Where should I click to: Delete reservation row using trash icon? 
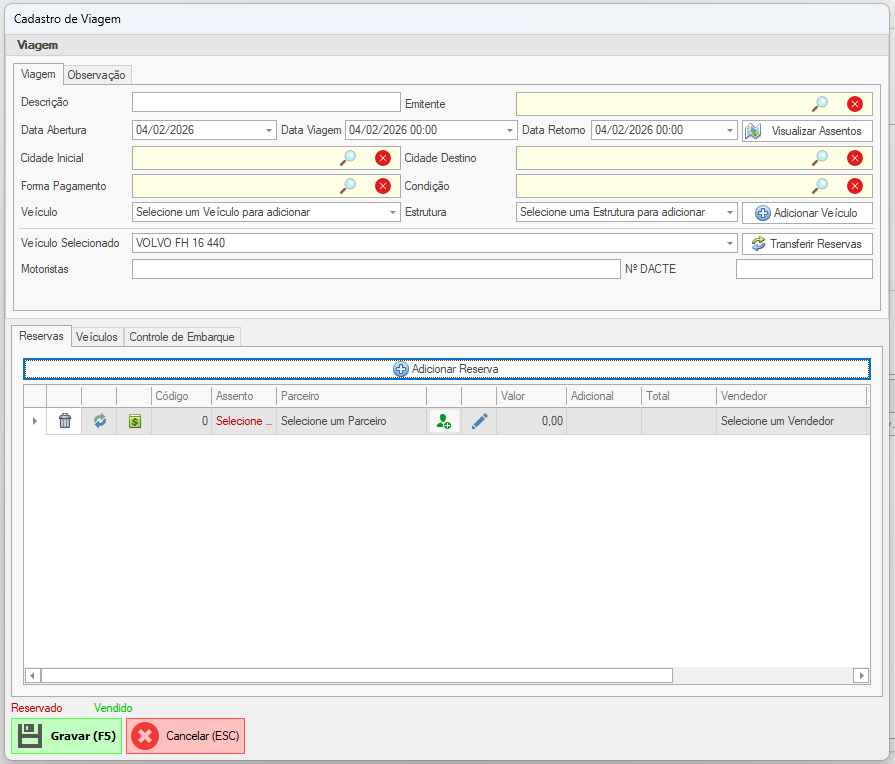click(x=65, y=421)
